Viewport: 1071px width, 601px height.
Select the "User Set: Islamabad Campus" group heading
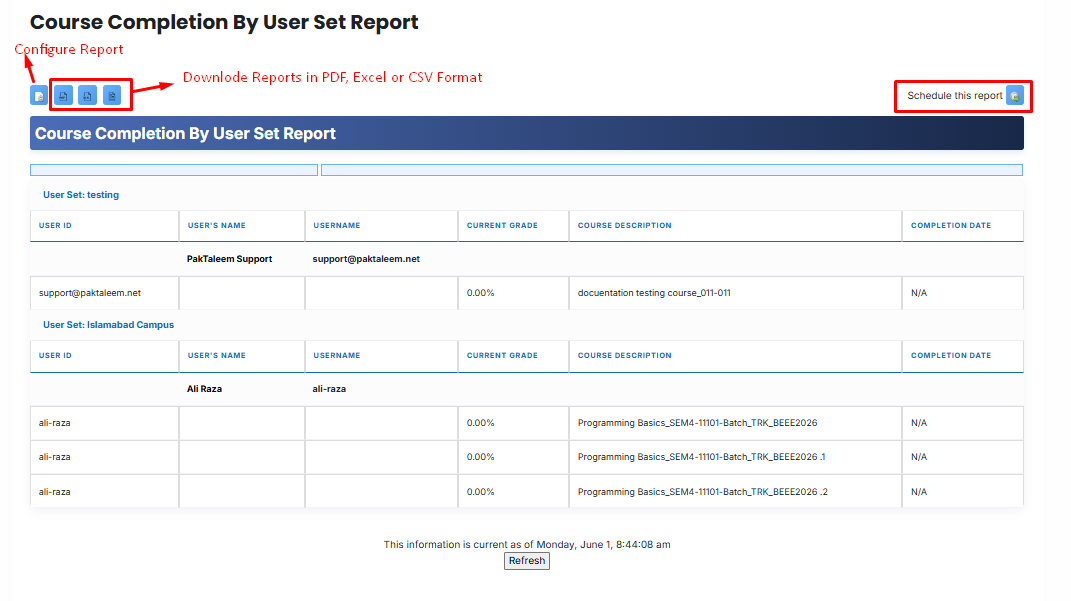point(109,325)
